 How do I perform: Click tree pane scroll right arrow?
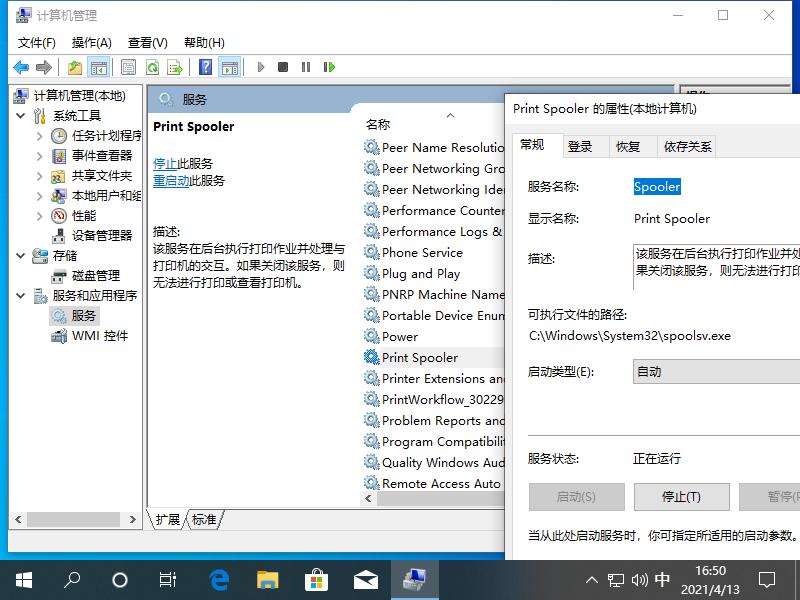click(133, 519)
